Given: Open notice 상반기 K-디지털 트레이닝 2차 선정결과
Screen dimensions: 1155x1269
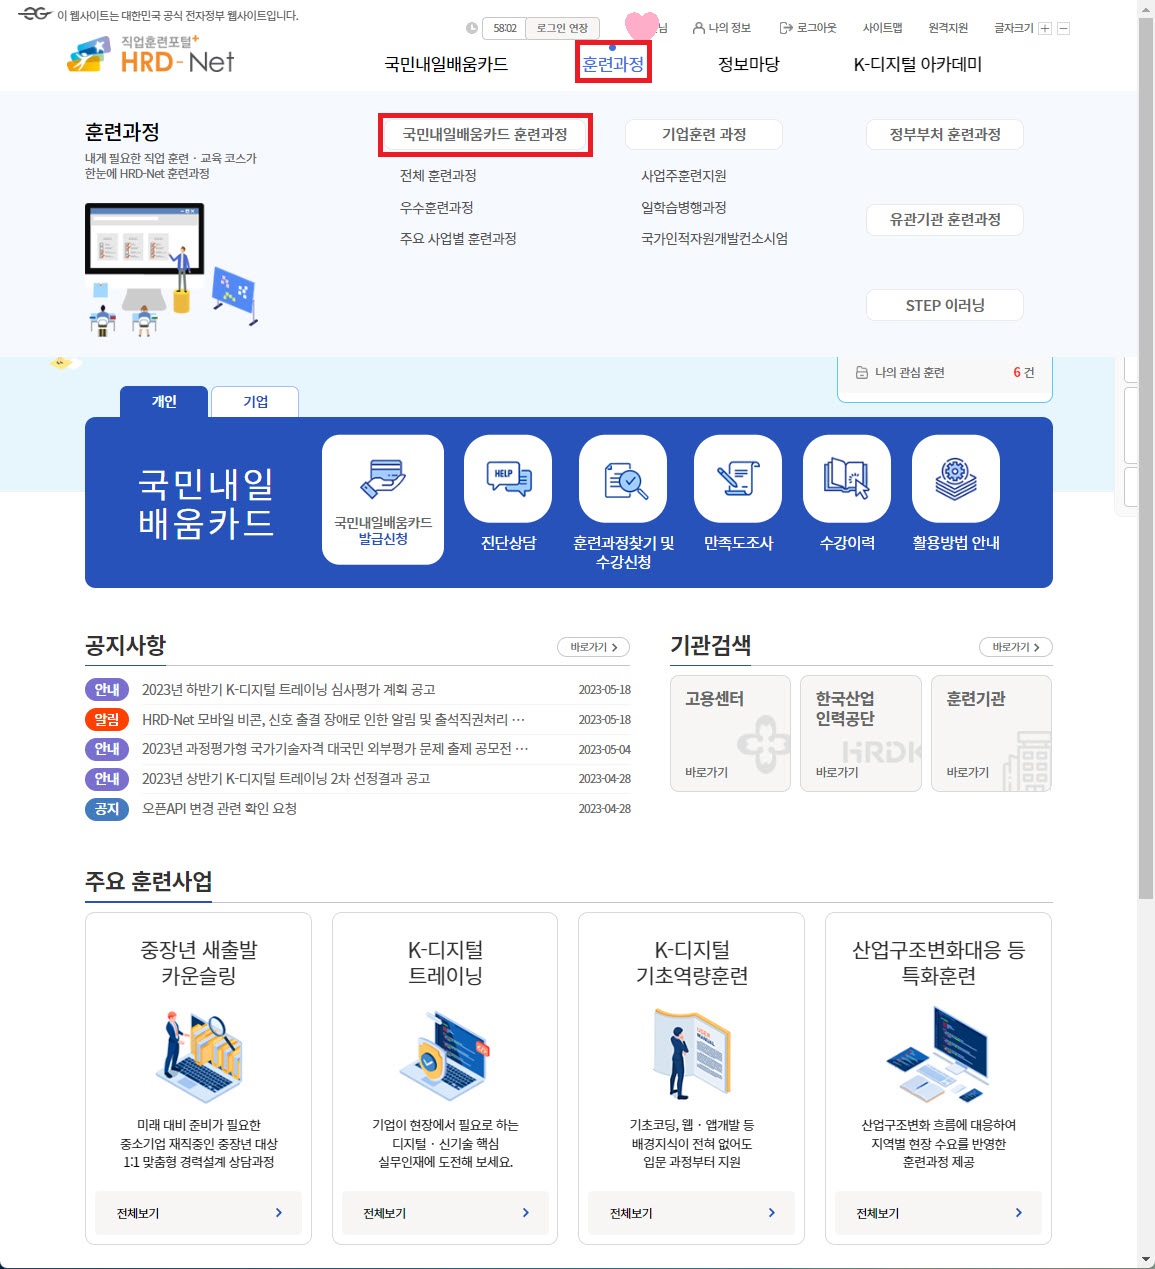Looking at the screenshot, I should point(286,779).
